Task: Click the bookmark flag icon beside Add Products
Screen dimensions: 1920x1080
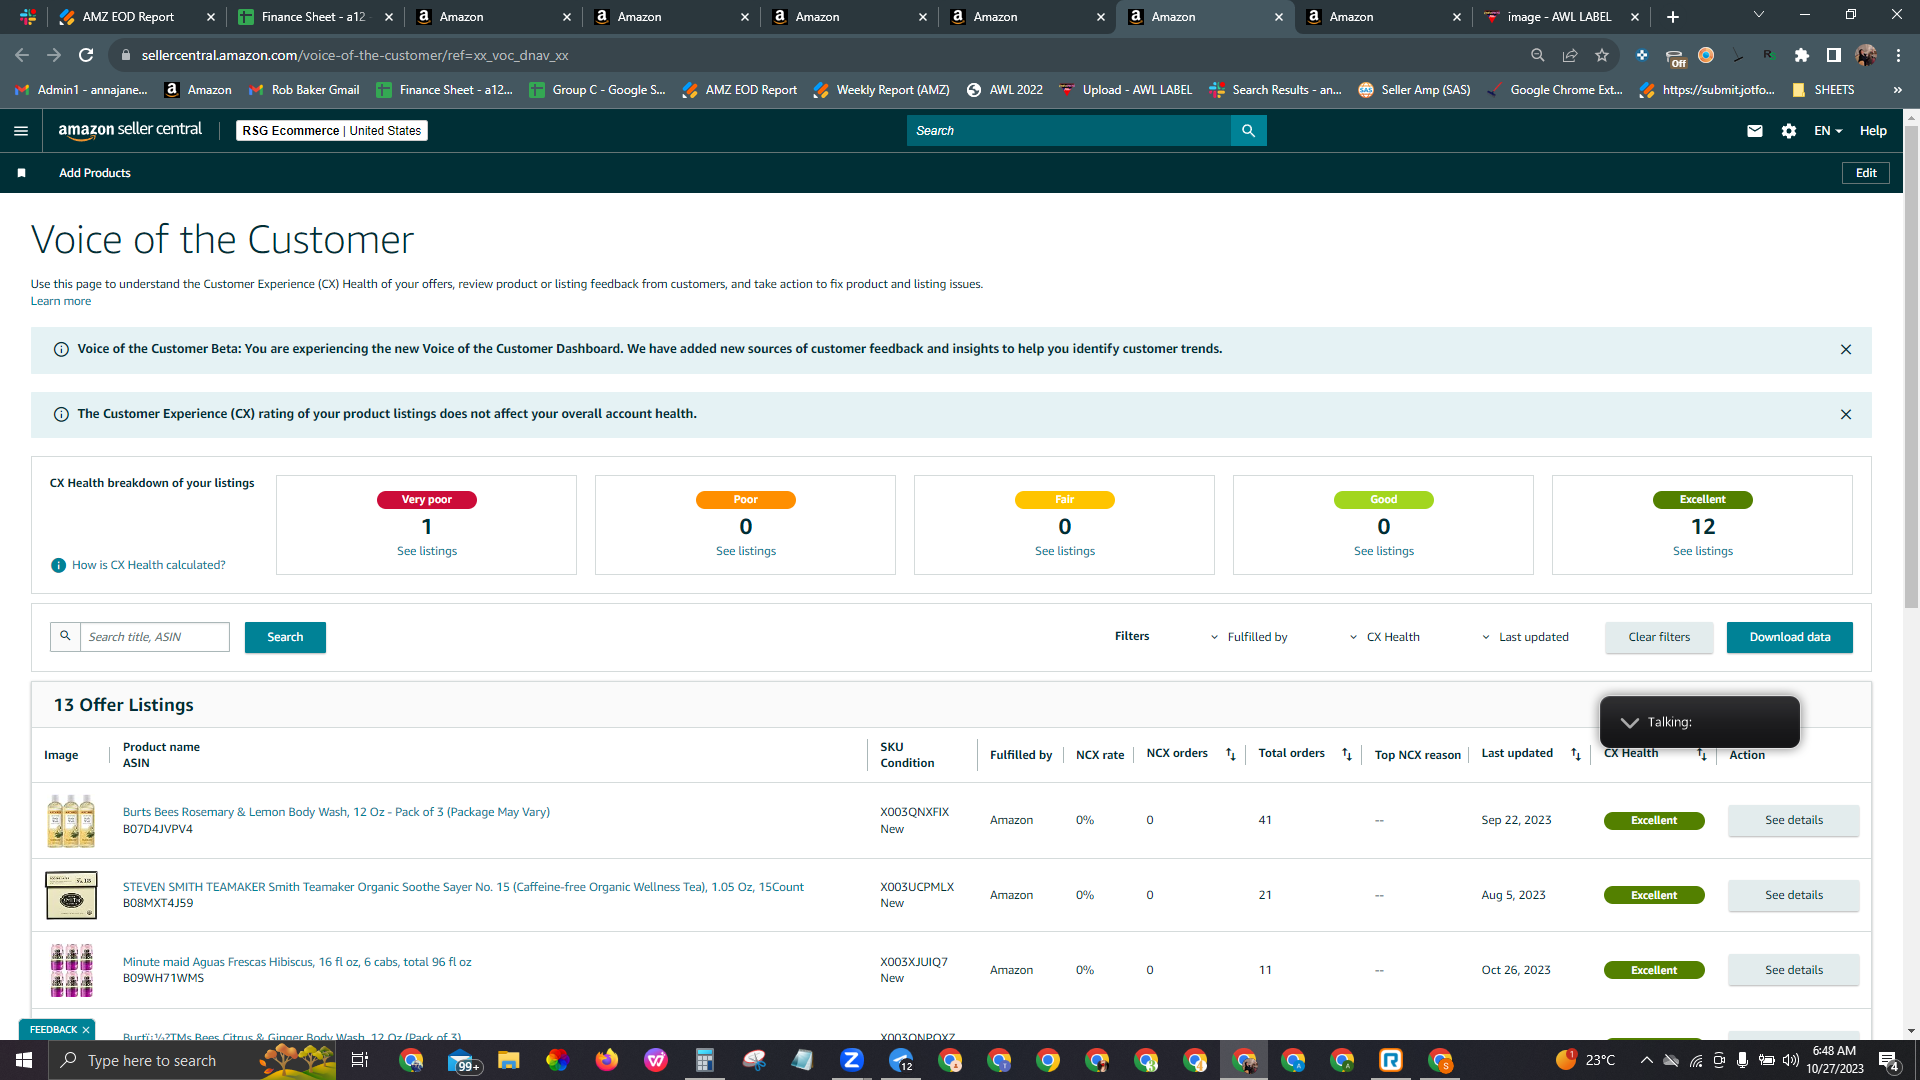Action: click(21, 173)
